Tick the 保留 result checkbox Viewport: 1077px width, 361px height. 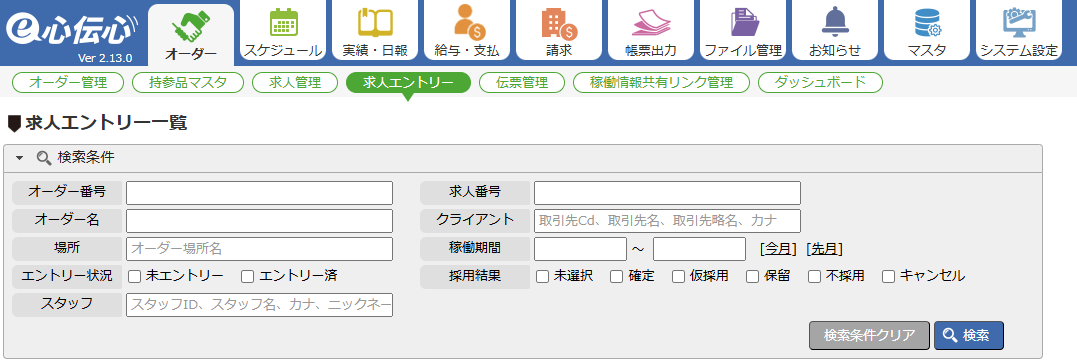[753, 277]
